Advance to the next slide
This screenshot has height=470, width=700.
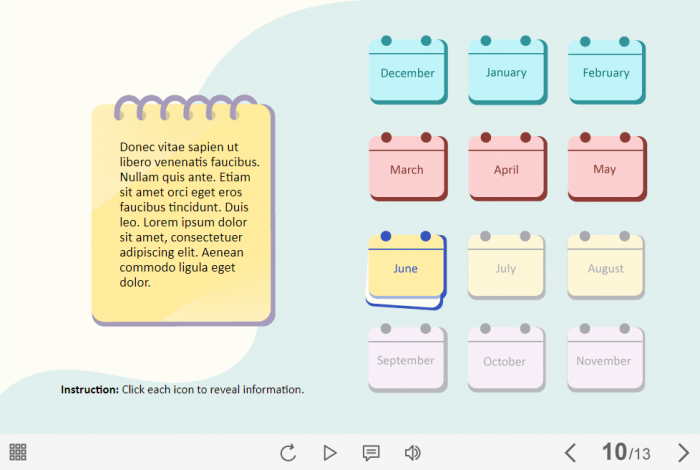pyautogui.click(x=683, y=453)
